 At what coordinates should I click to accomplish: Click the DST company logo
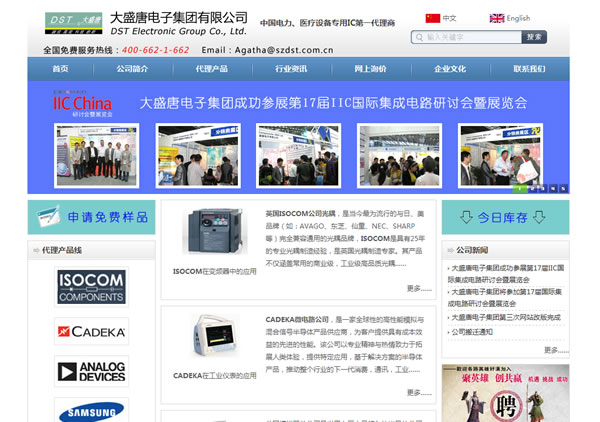click(x=73, y=23)
